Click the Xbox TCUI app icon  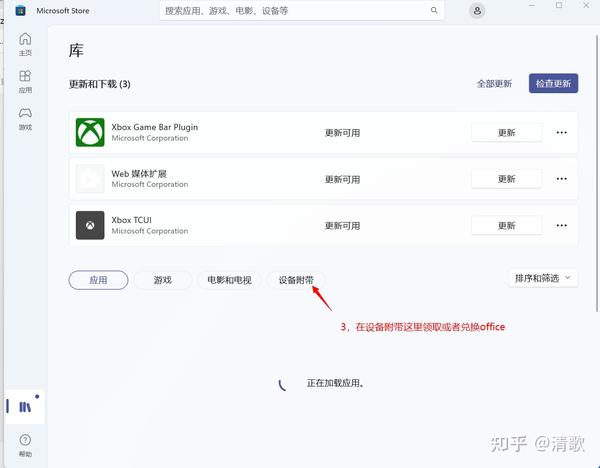(90, 225)
